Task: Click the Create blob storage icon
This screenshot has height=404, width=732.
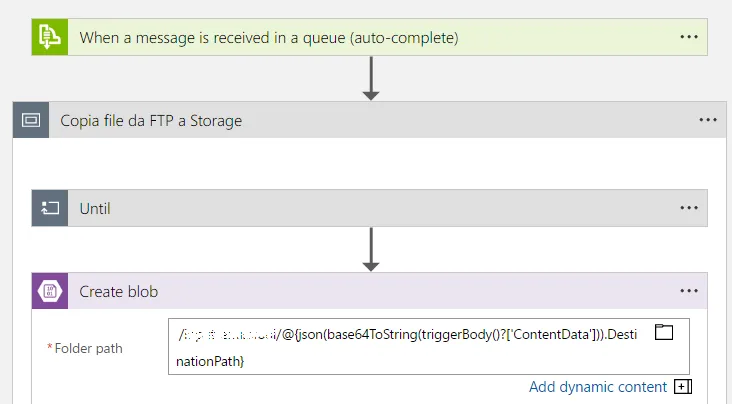Action: coord(49,292)
